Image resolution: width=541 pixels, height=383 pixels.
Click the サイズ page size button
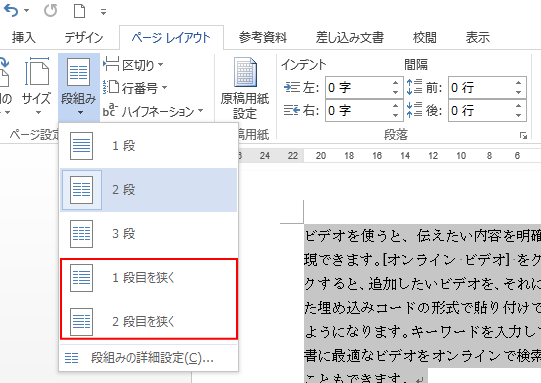click(x=36, y=86)
